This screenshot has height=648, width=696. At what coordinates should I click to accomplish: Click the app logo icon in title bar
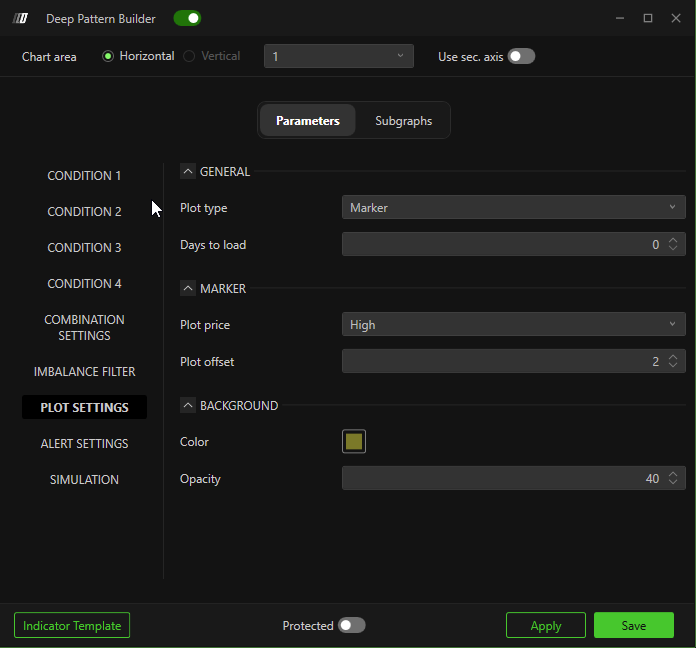(x=20, y=18)
